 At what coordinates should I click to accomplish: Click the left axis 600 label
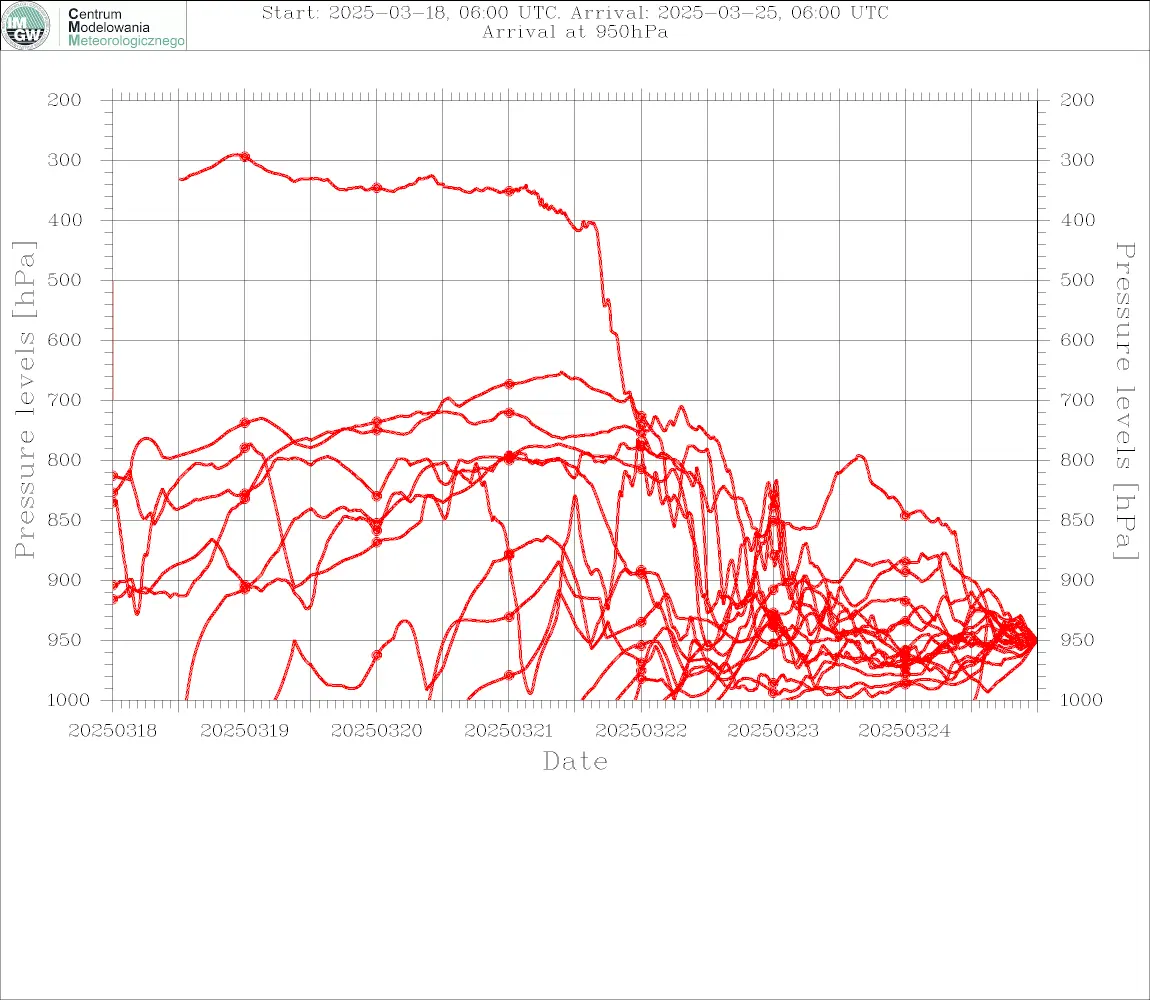point(65,340)
